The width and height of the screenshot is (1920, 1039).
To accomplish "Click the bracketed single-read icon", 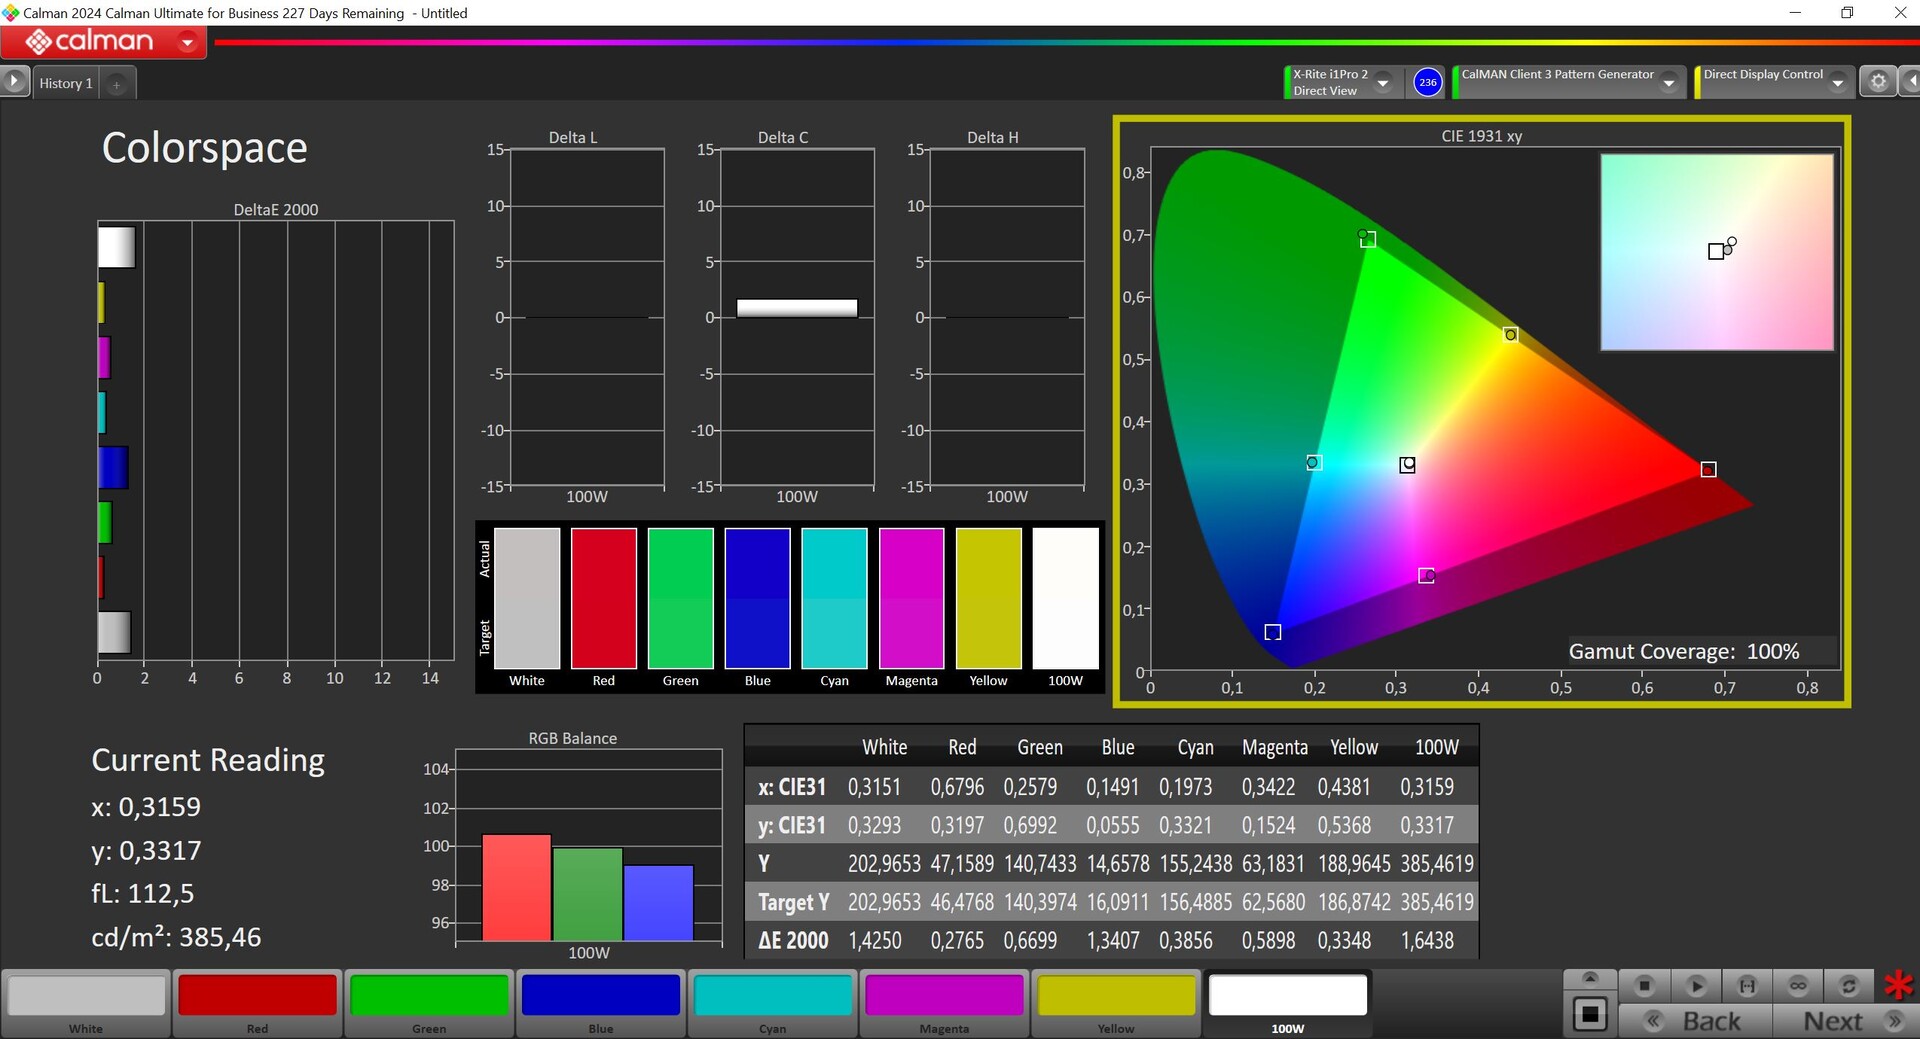I will (1747, 986).
